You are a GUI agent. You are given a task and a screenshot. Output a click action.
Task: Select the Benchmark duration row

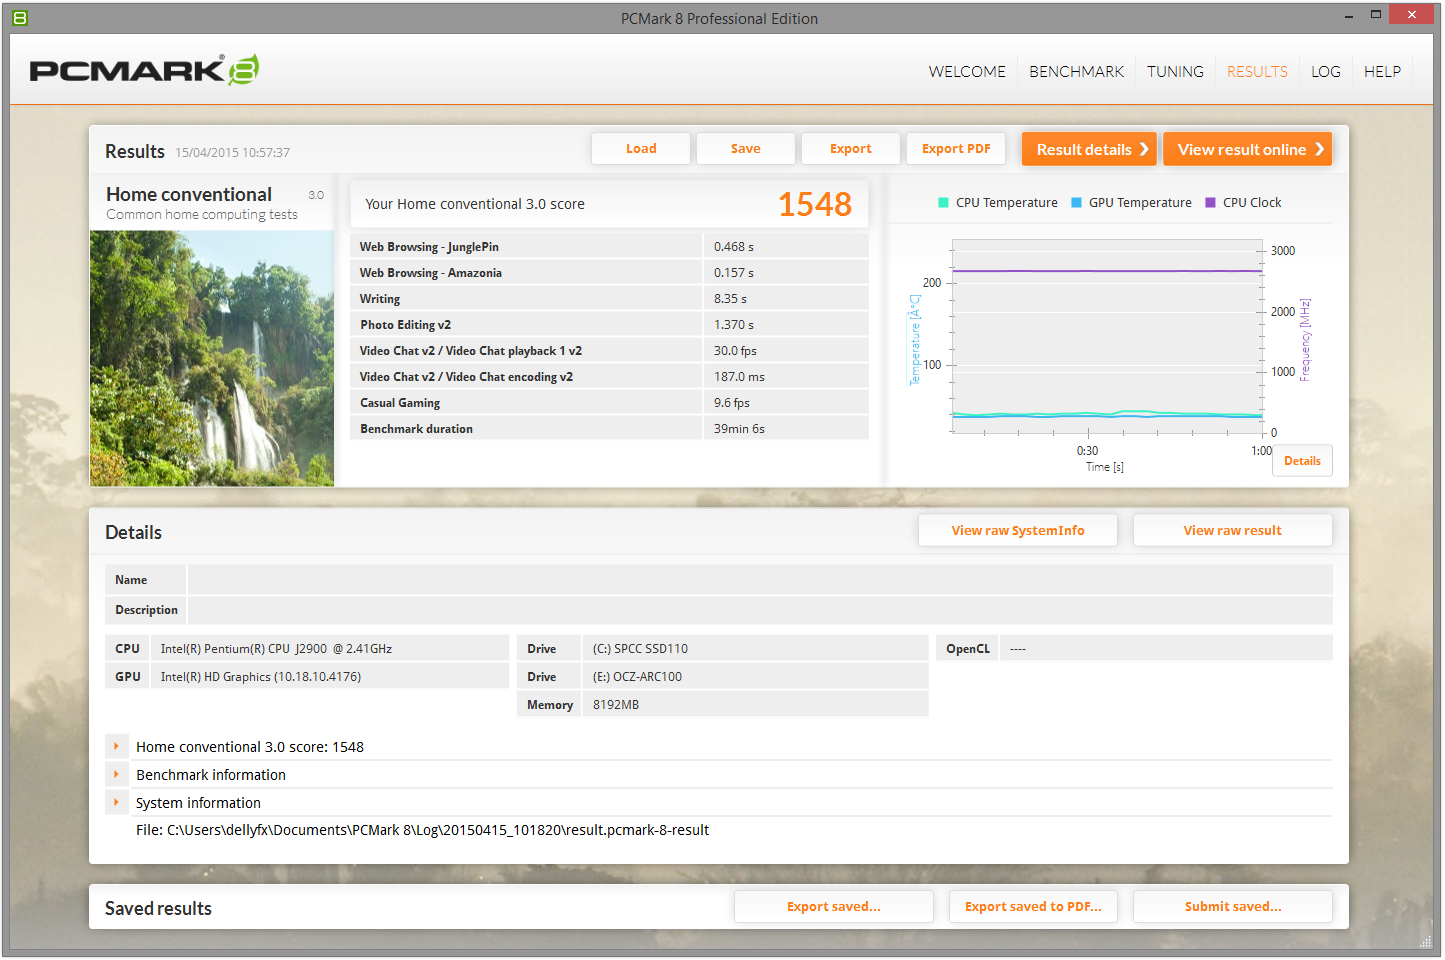(x=609, y=429)
